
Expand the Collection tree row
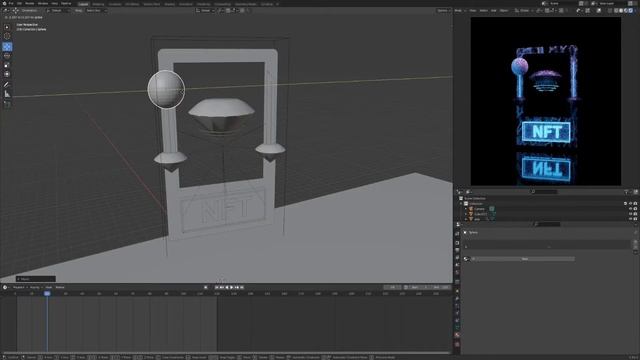coord(461,203)
